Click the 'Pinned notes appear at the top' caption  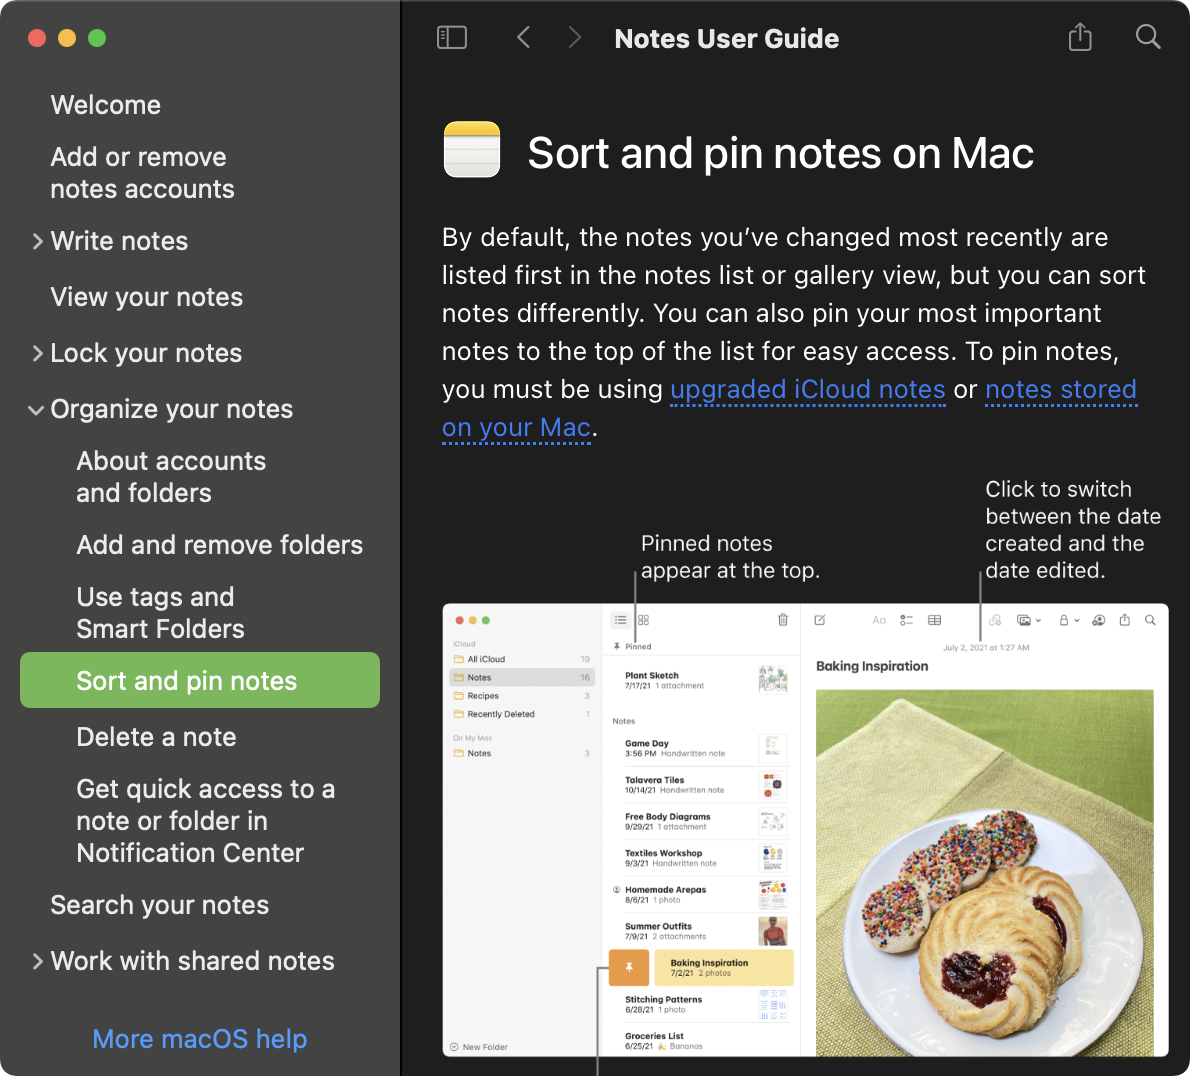[x=730, y=557]
